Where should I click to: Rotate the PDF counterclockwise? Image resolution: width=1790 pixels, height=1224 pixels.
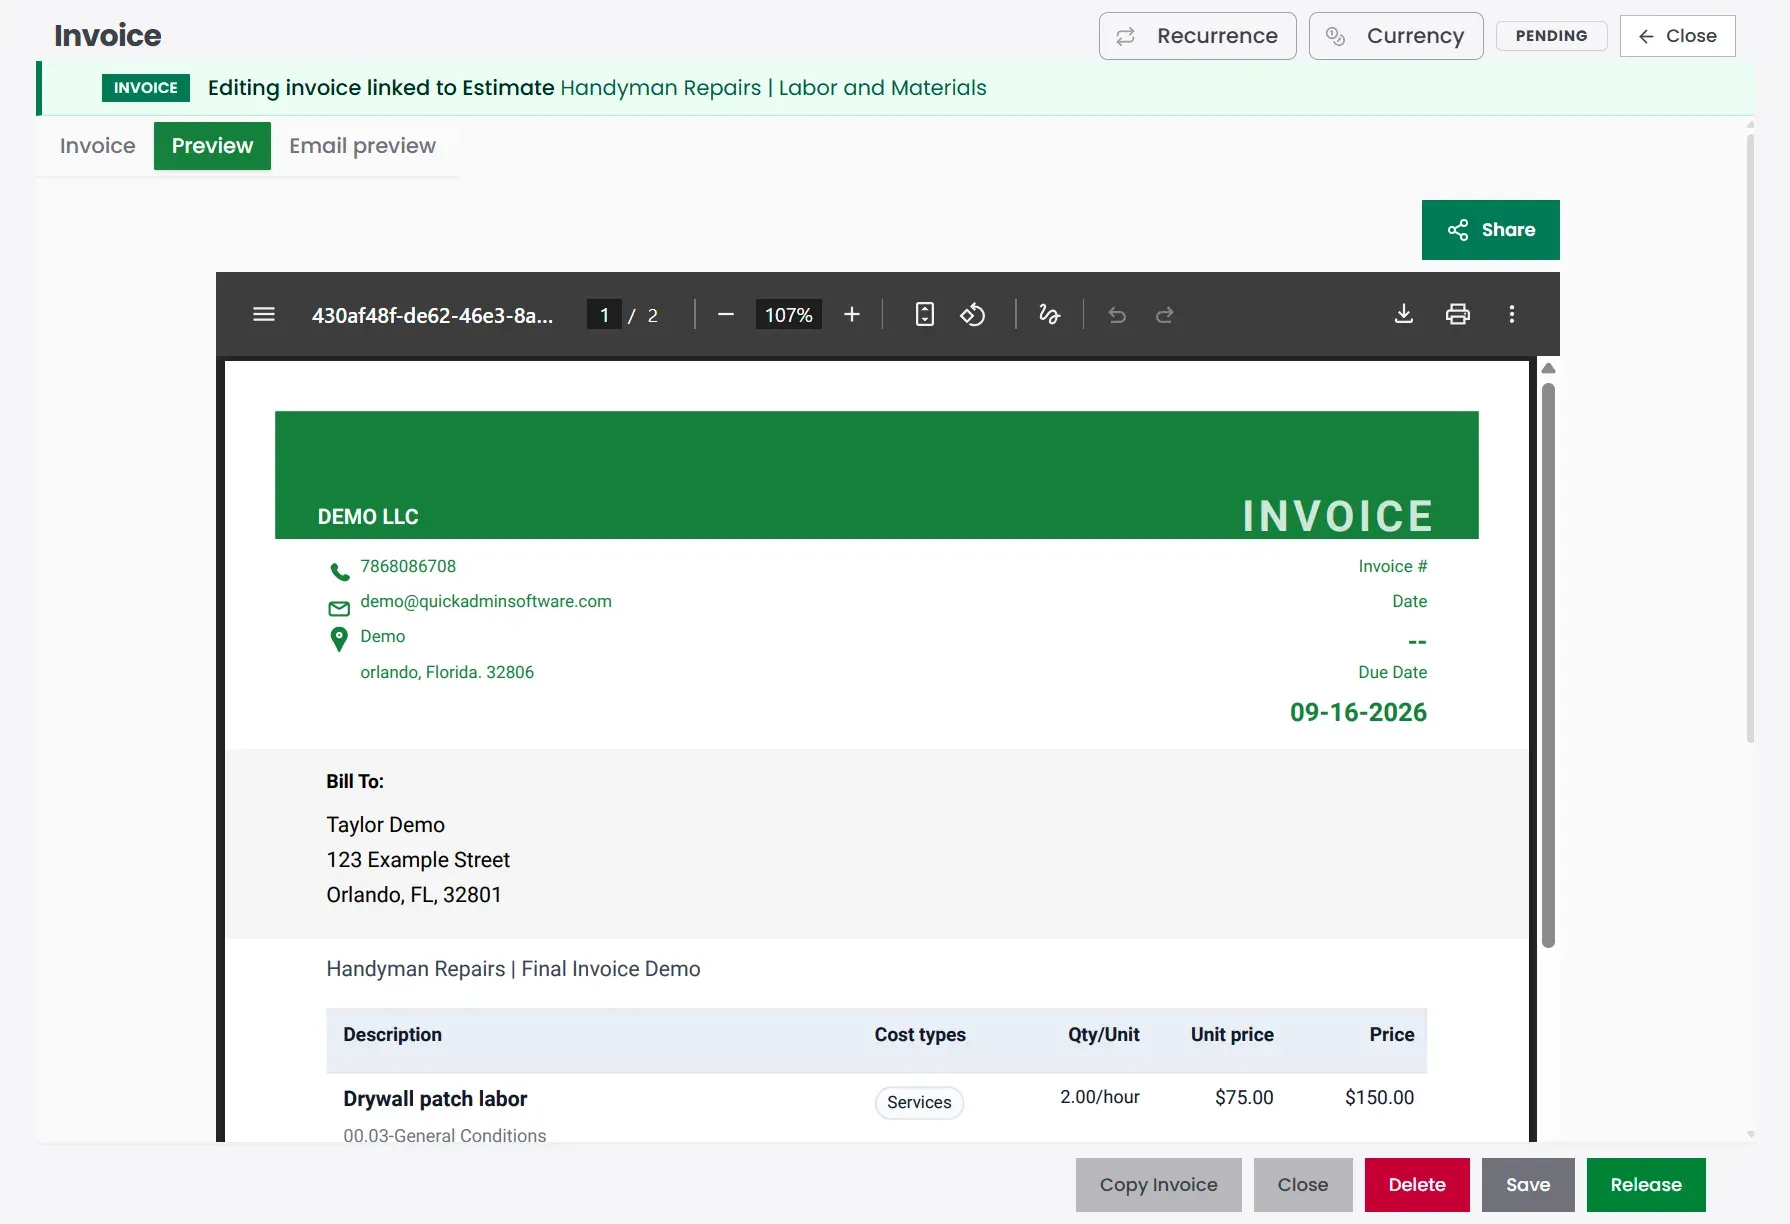(973, 315)
